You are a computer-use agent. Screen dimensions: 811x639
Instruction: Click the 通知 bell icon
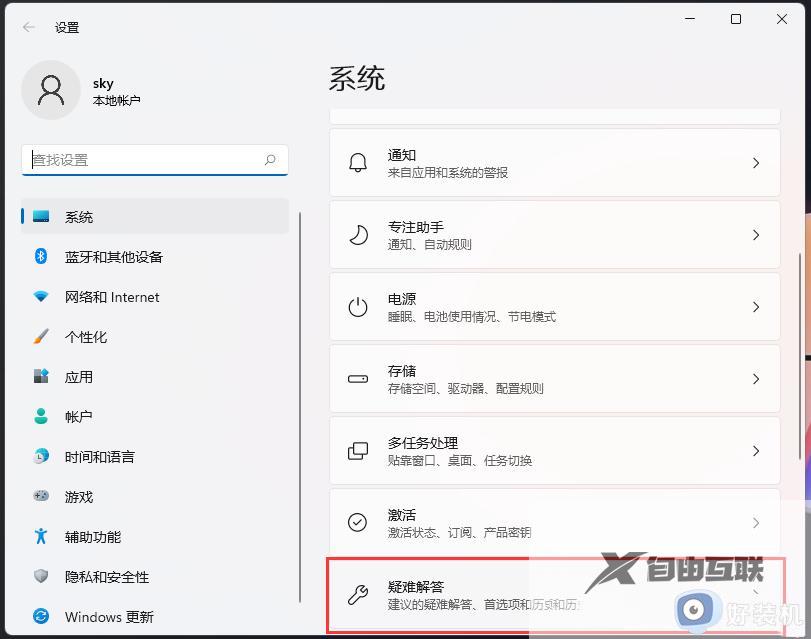point(357,162)
